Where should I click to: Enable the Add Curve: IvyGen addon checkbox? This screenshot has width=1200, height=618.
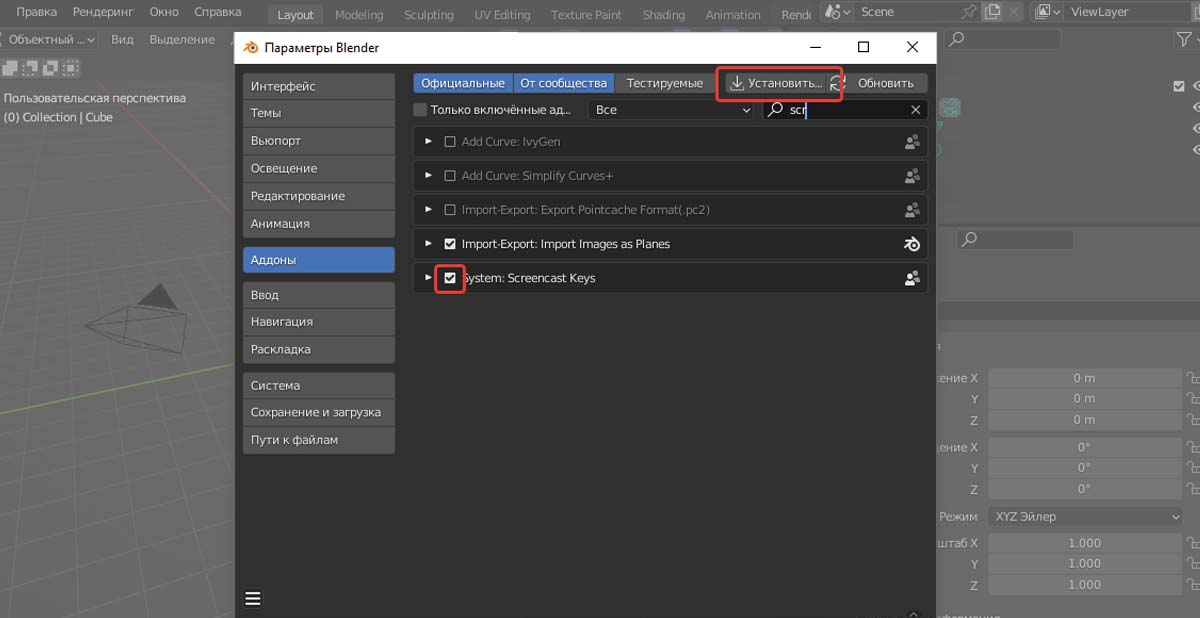tap(450, 142)
